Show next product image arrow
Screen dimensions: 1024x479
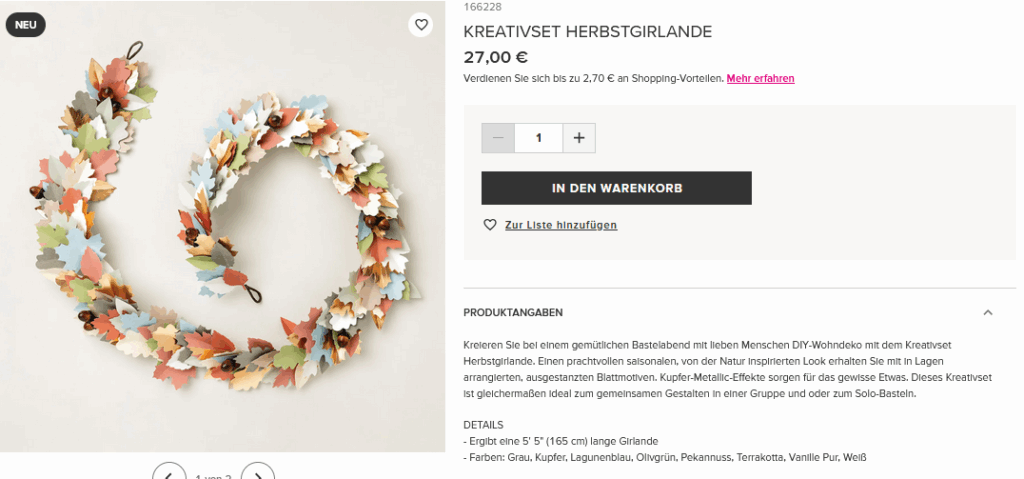[258, 473]
